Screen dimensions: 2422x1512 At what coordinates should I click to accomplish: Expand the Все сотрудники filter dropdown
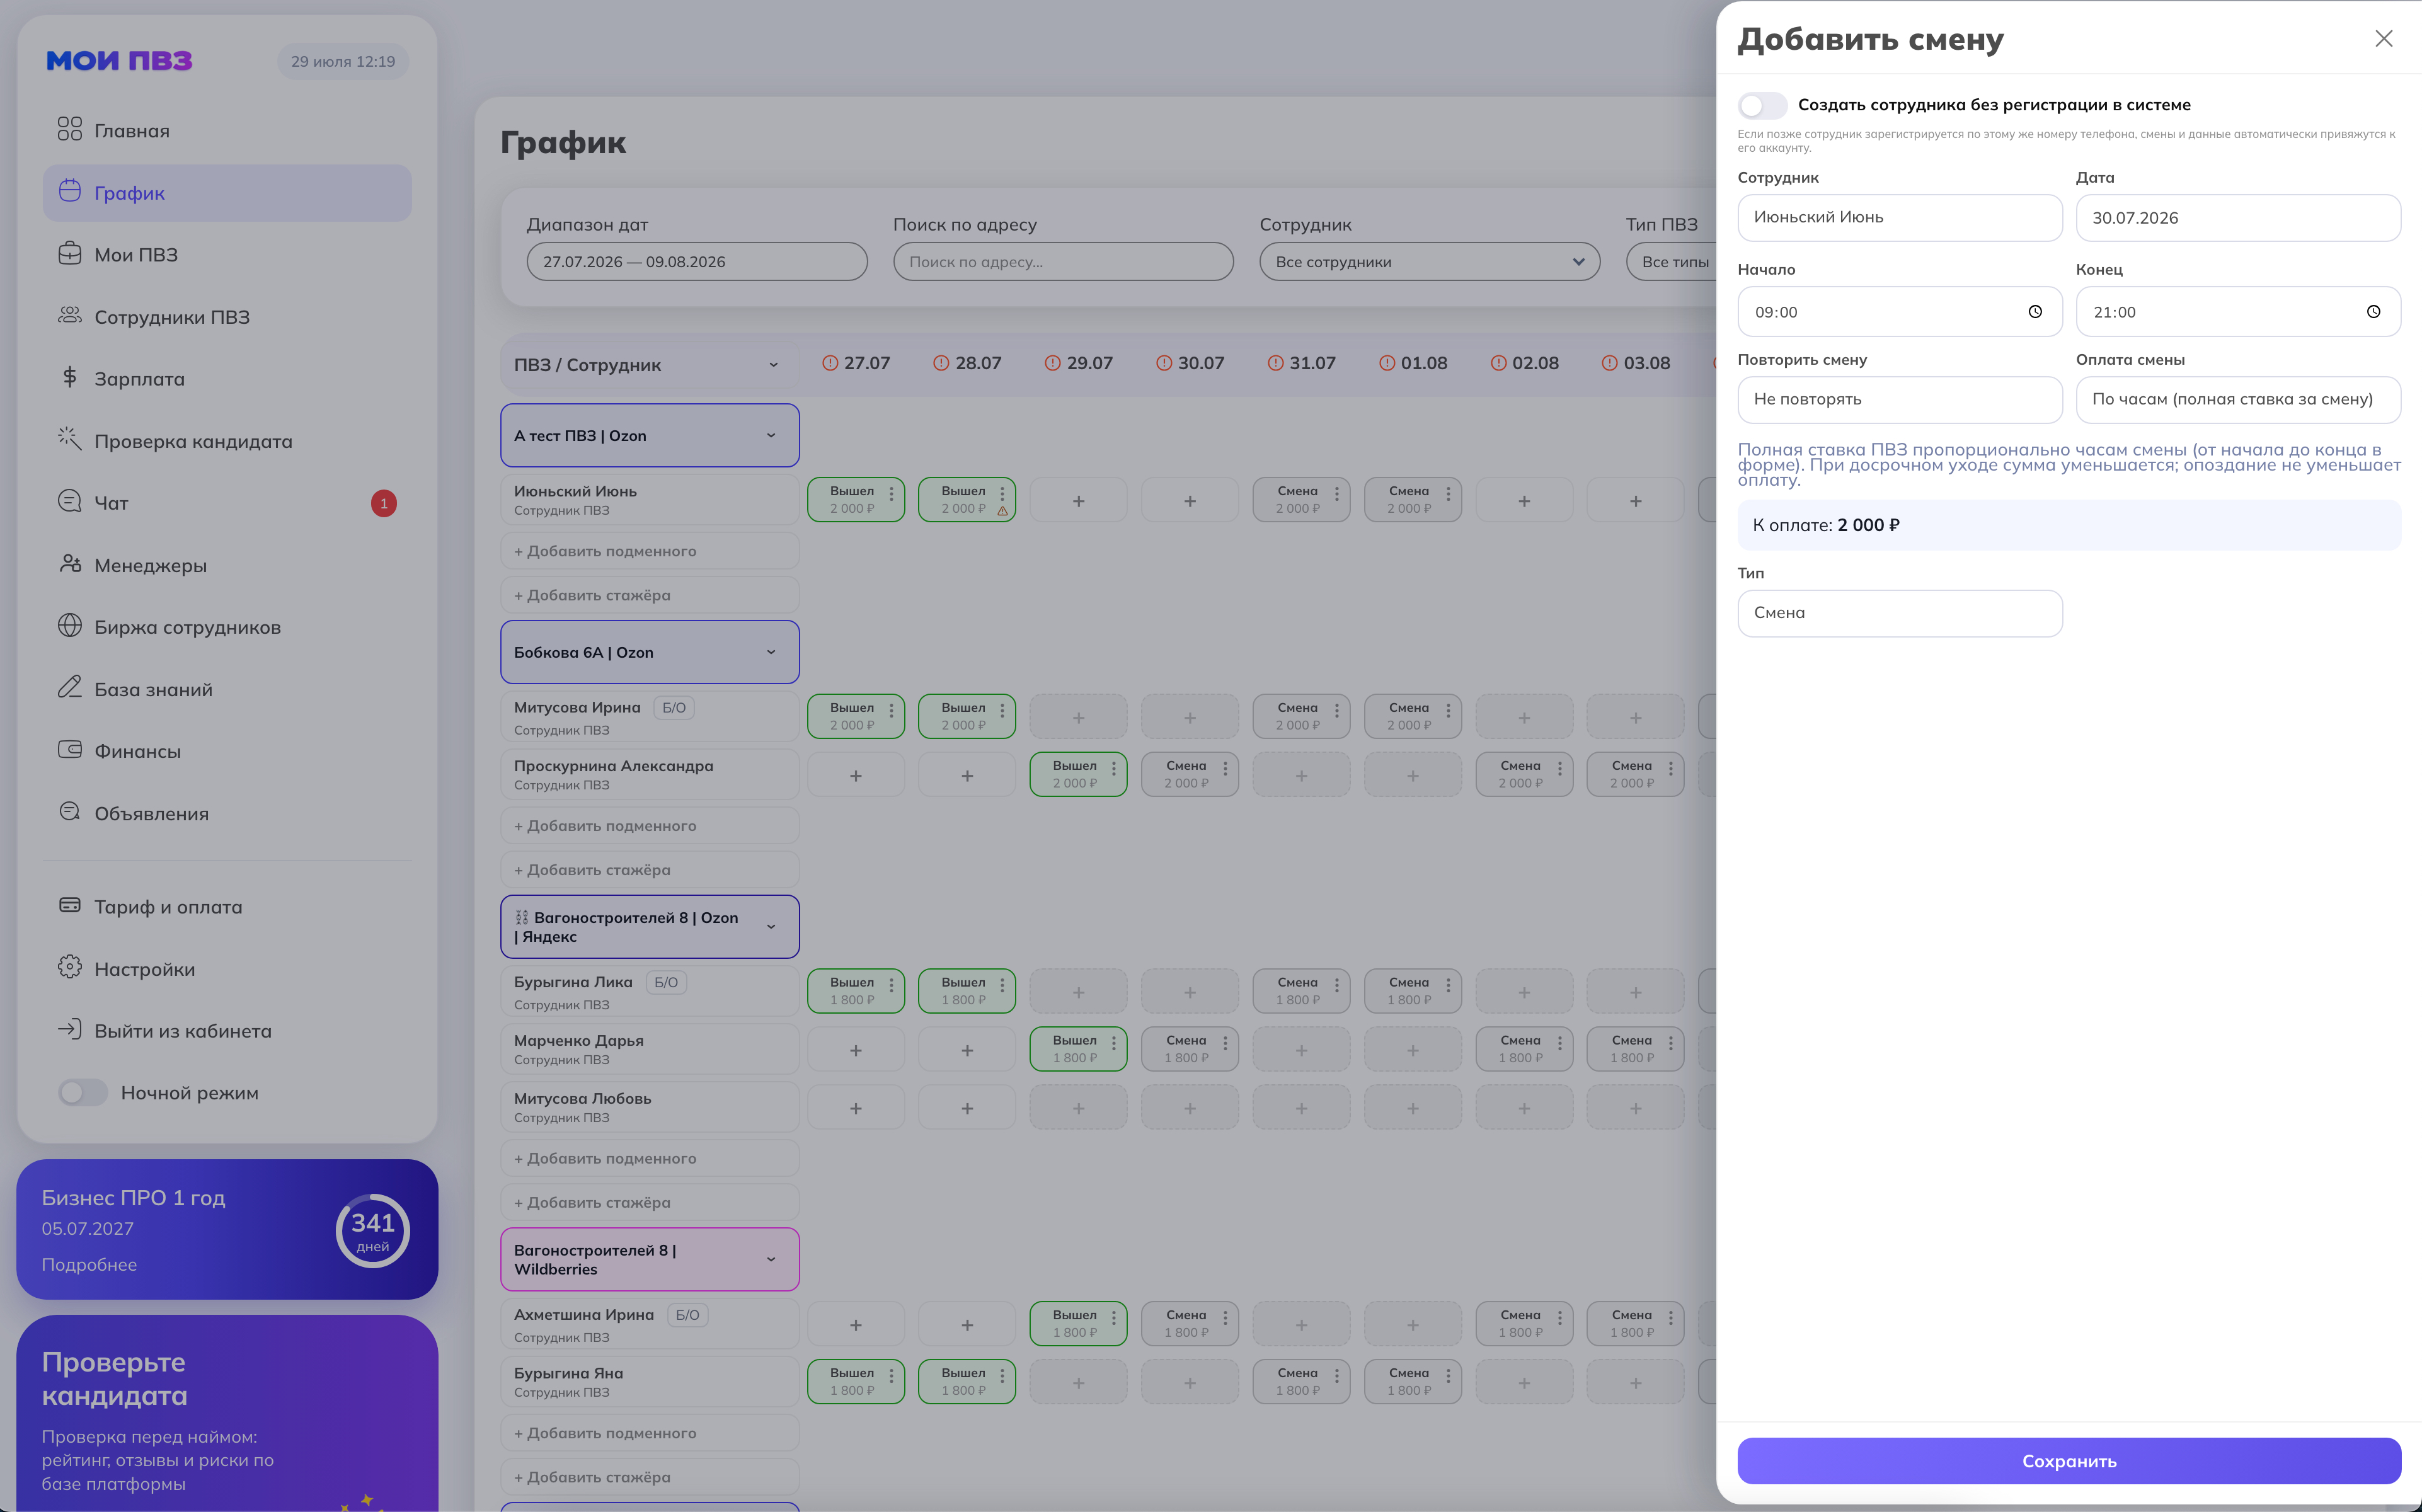[x=1429, y=262]
